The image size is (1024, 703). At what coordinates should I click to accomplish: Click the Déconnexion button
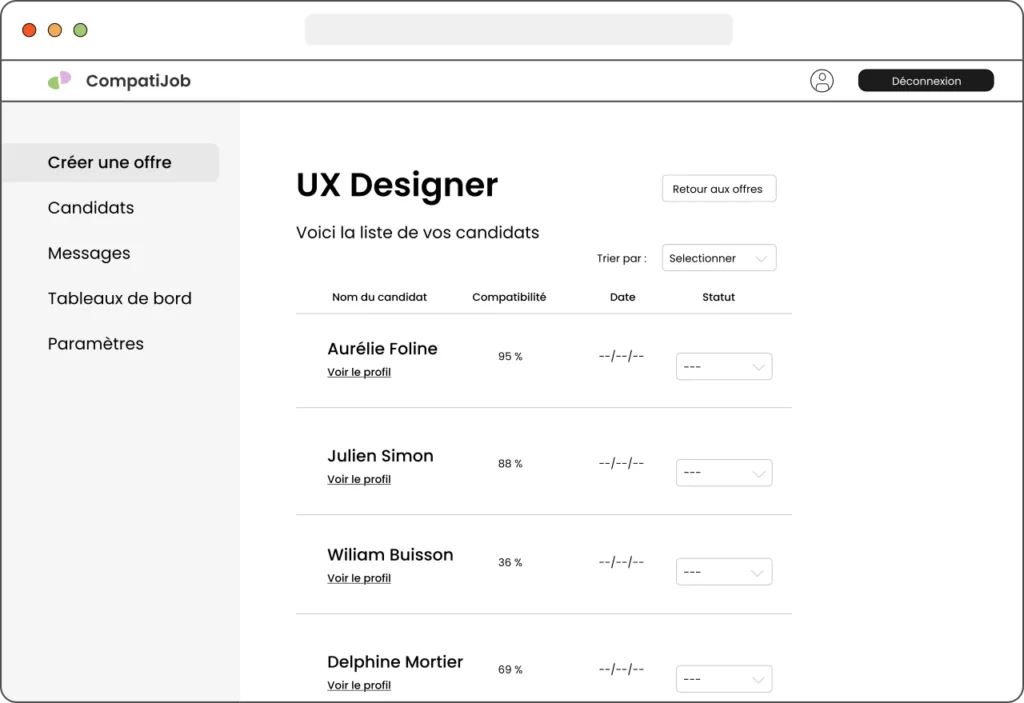click(925, 81)
